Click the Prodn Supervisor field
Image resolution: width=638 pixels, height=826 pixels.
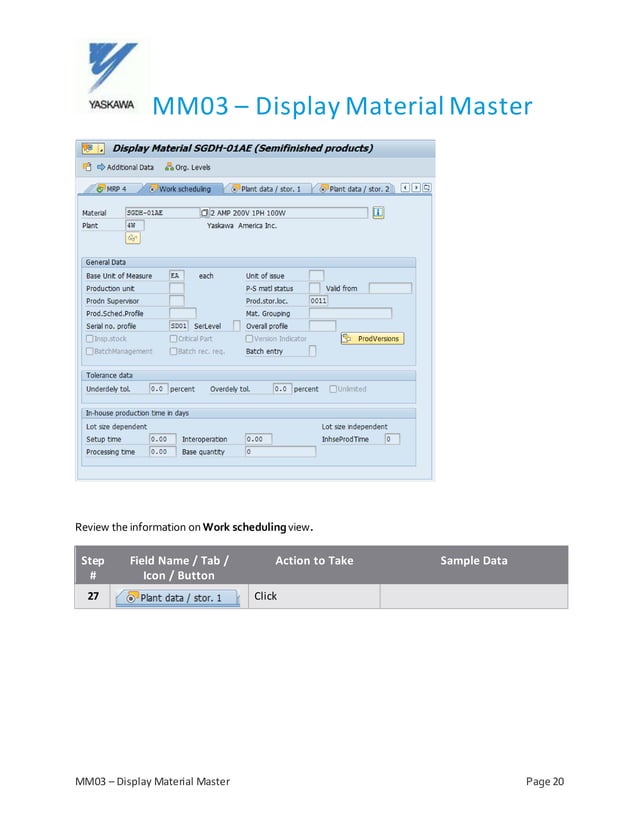[x=176, y=301]
